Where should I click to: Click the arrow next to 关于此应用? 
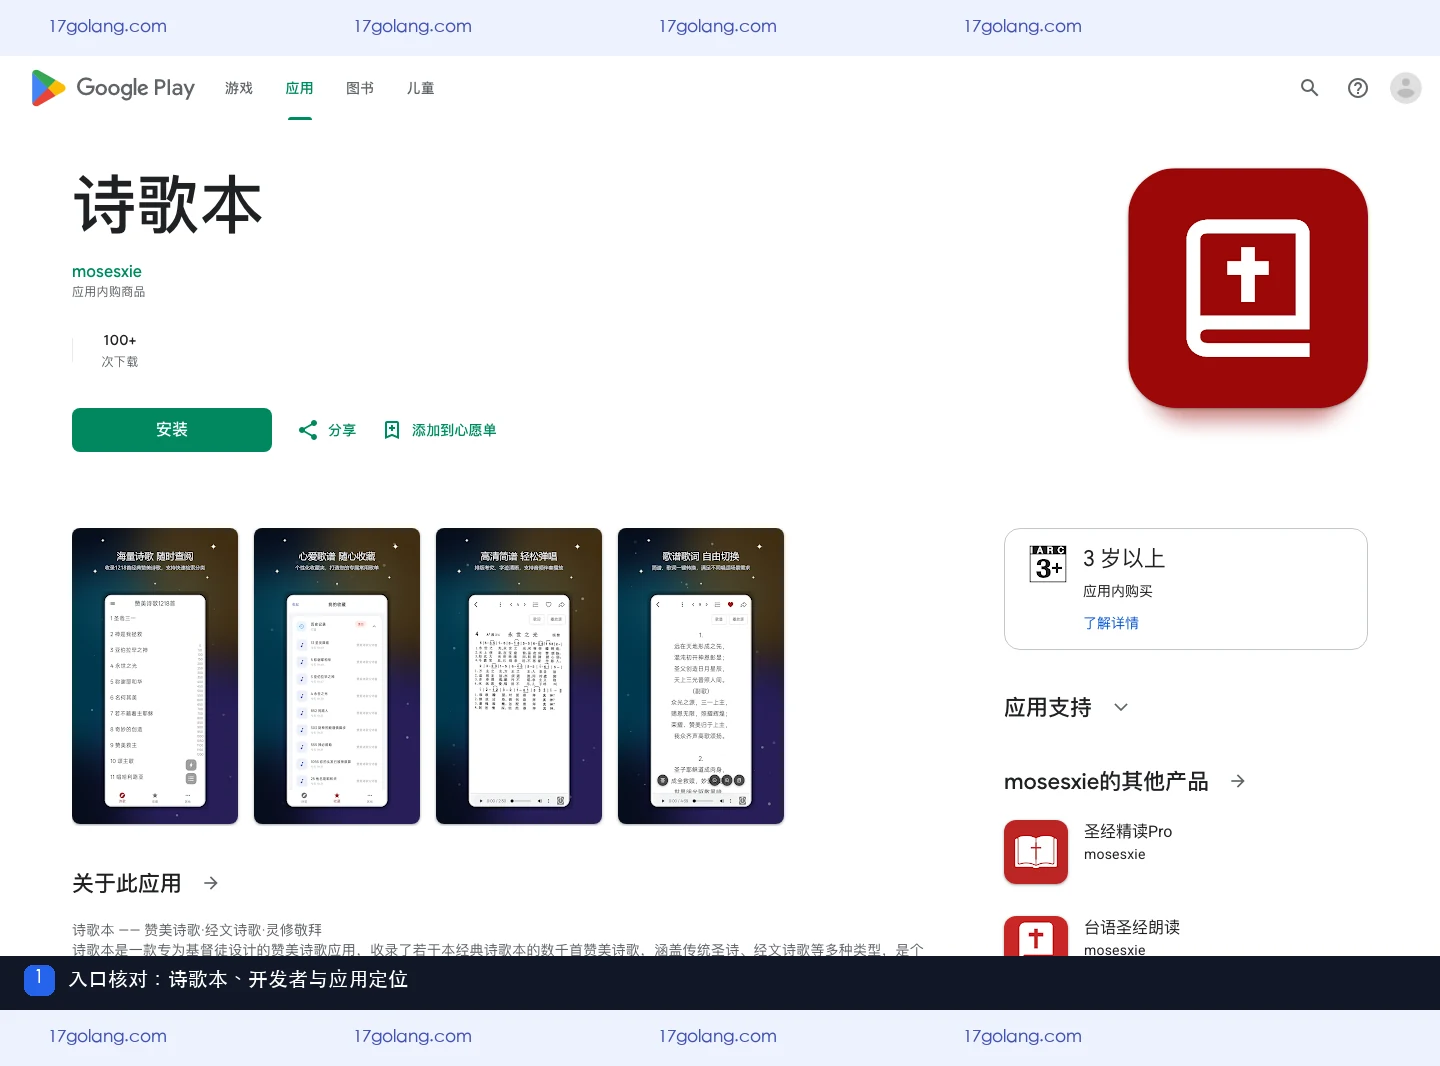coord(211,883)
